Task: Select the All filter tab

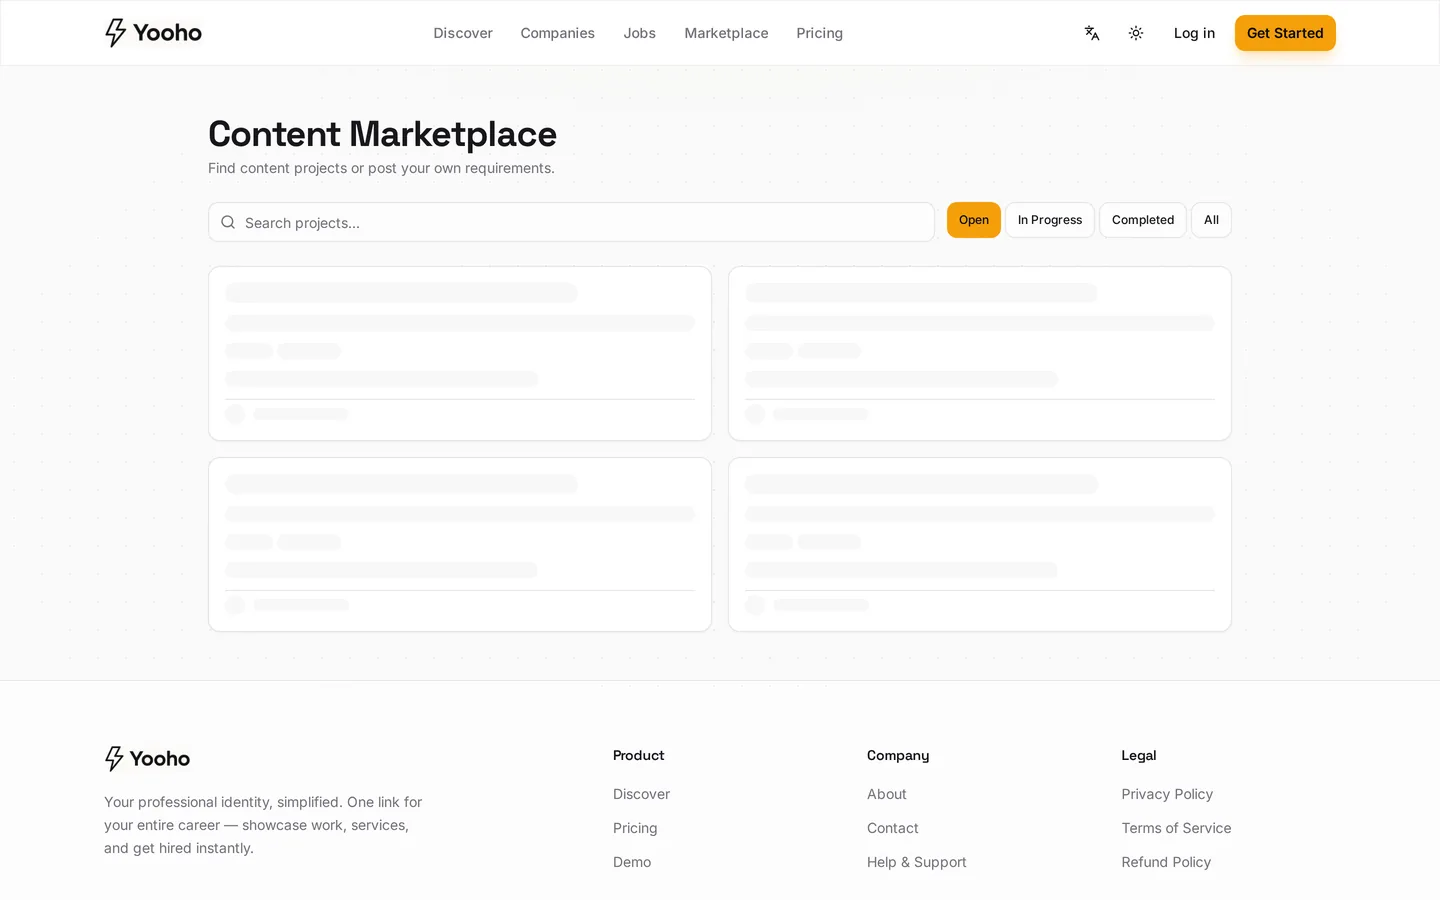Action: [x=1211, y=220]
